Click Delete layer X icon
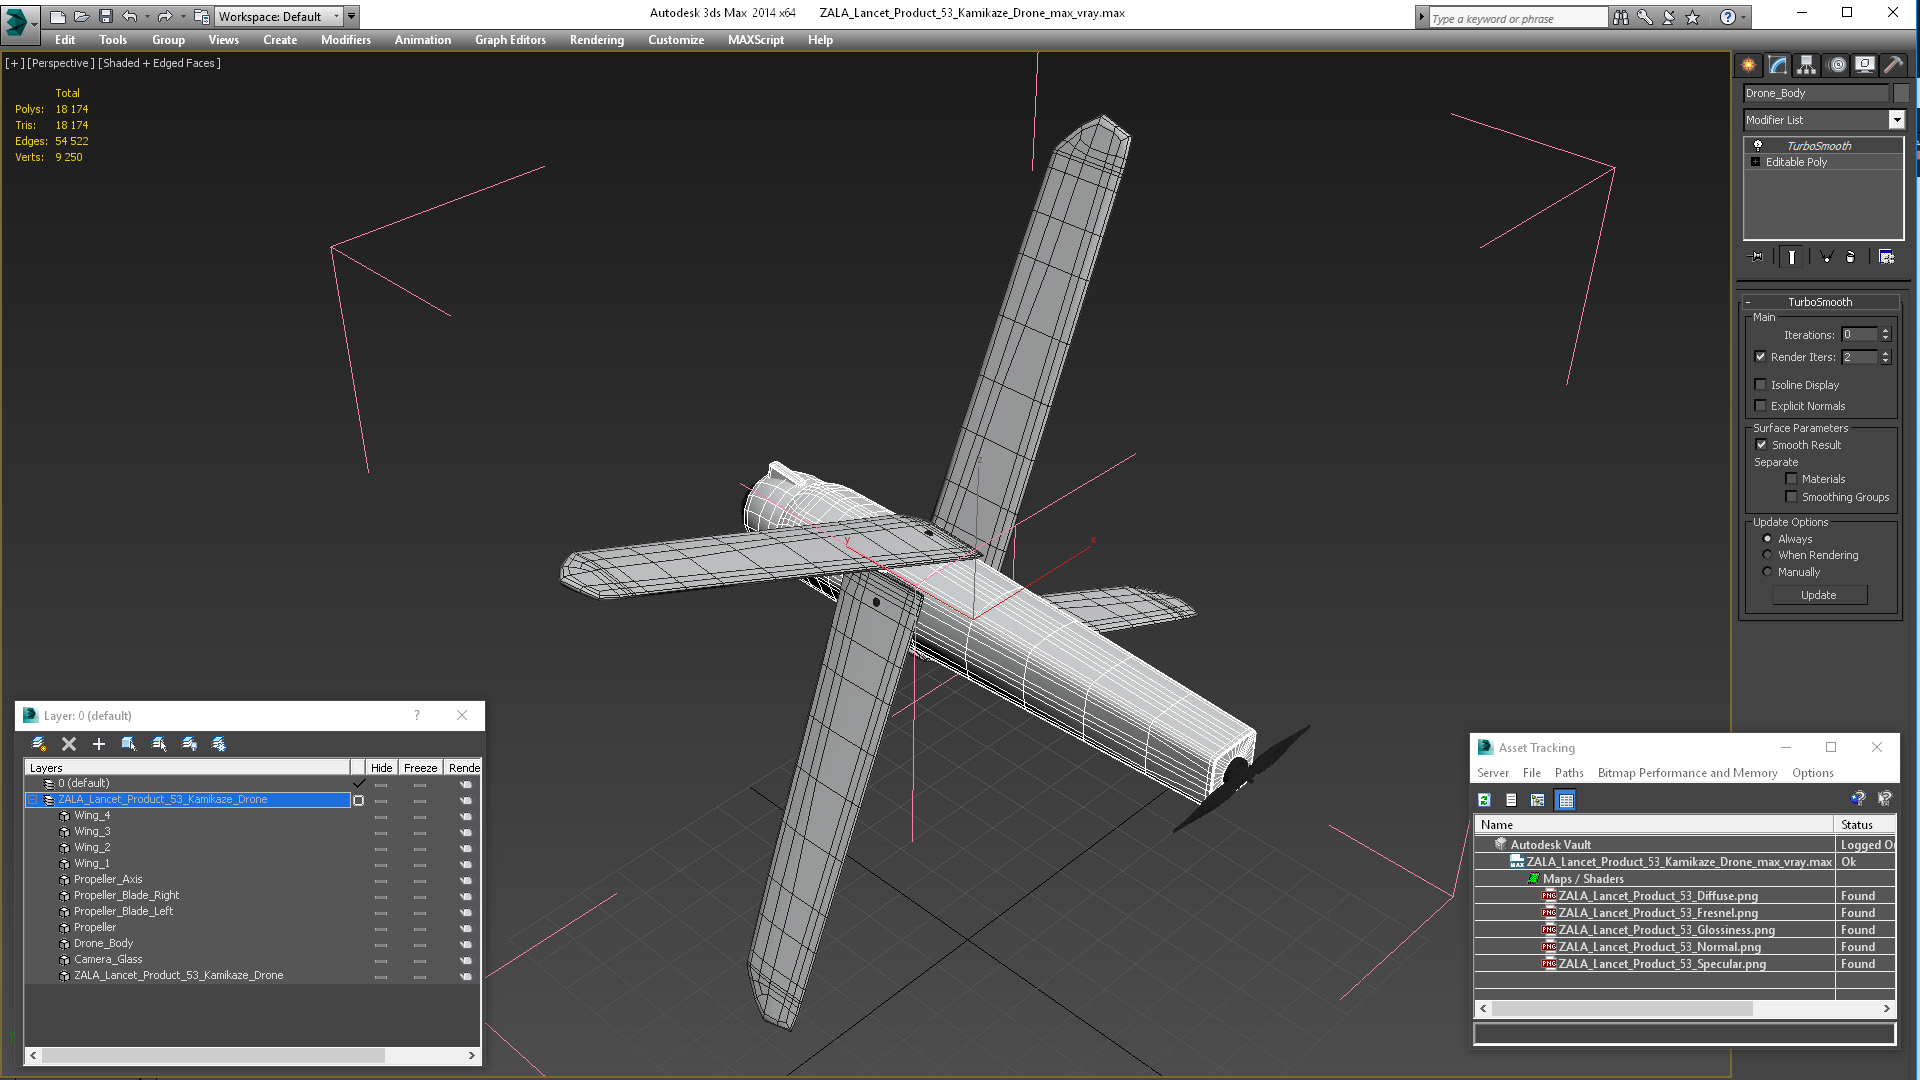The width and height of the screenshot is (1920, 1080). pyautogui.click(x=69, y=744)
